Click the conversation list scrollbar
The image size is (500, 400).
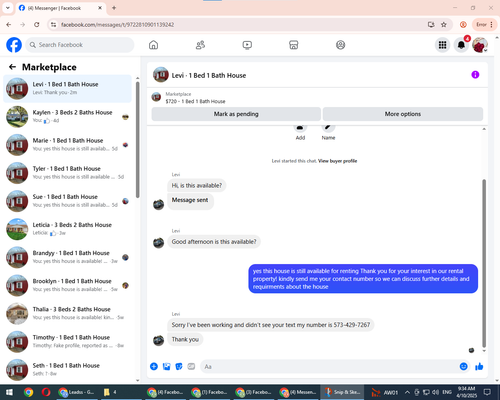(x=138, y=139)
